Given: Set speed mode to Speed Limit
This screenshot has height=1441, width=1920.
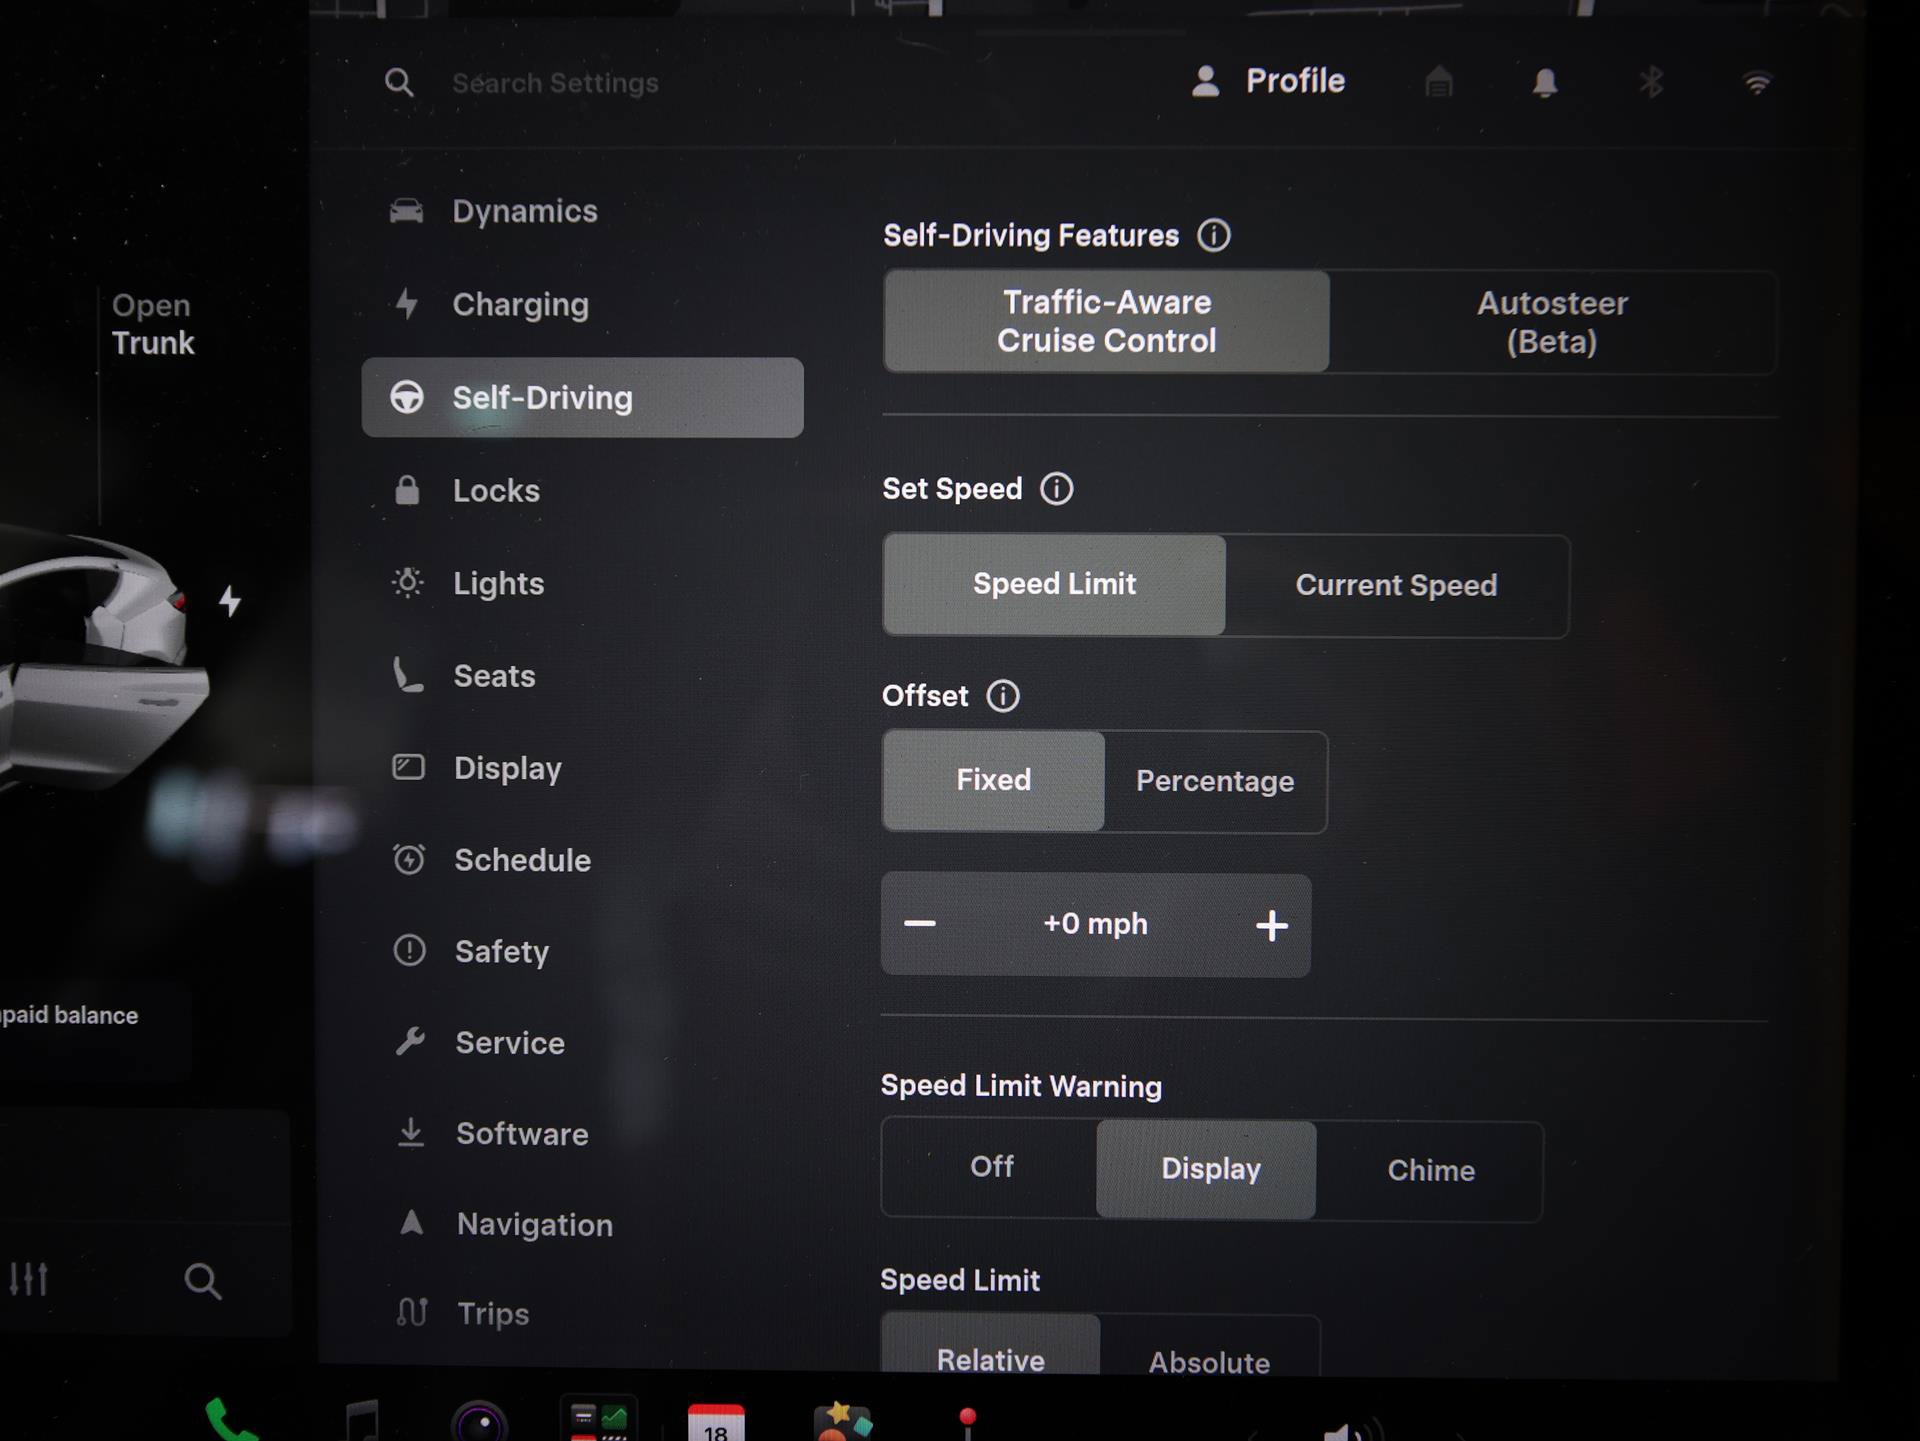Looking at the screenshot, I should (1054, 584).
